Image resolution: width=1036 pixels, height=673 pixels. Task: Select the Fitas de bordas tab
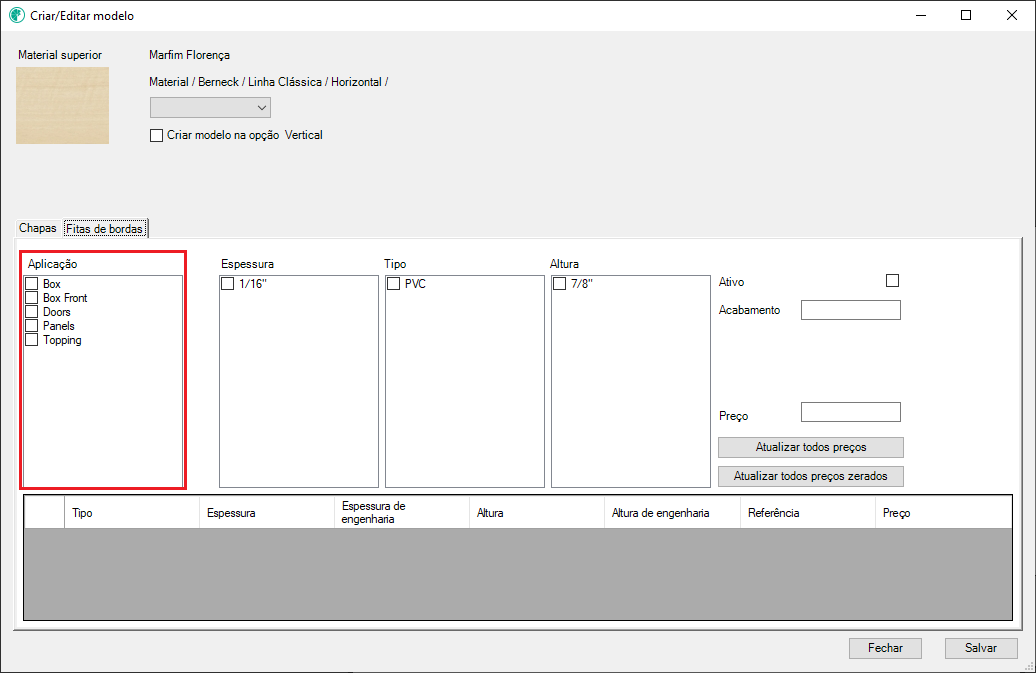(104, 229)
